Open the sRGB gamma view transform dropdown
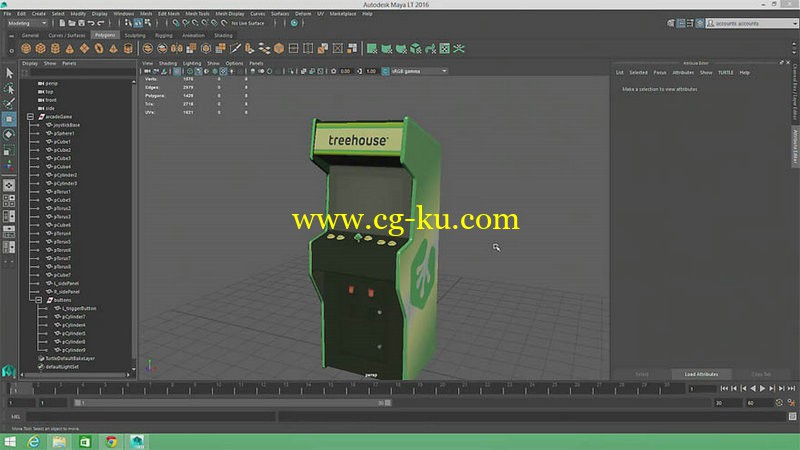 pyautogui.click(x=418, y=71)
